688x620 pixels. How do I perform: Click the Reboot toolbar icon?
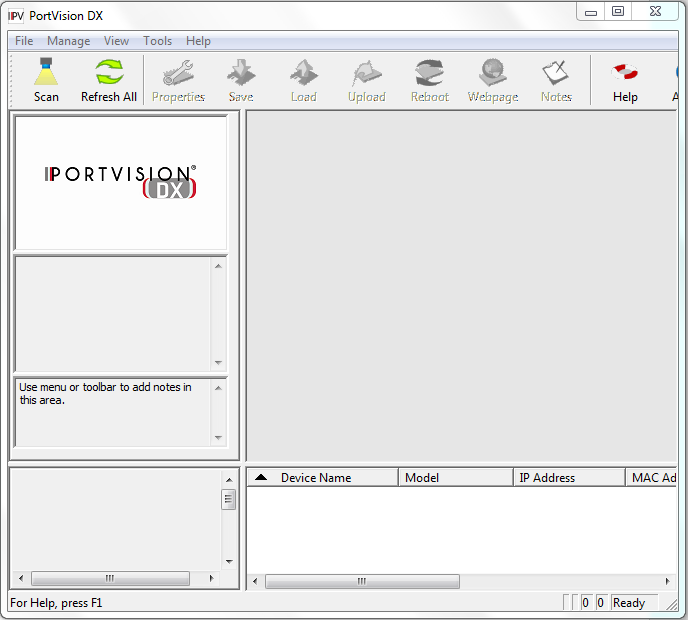[430, 80]
